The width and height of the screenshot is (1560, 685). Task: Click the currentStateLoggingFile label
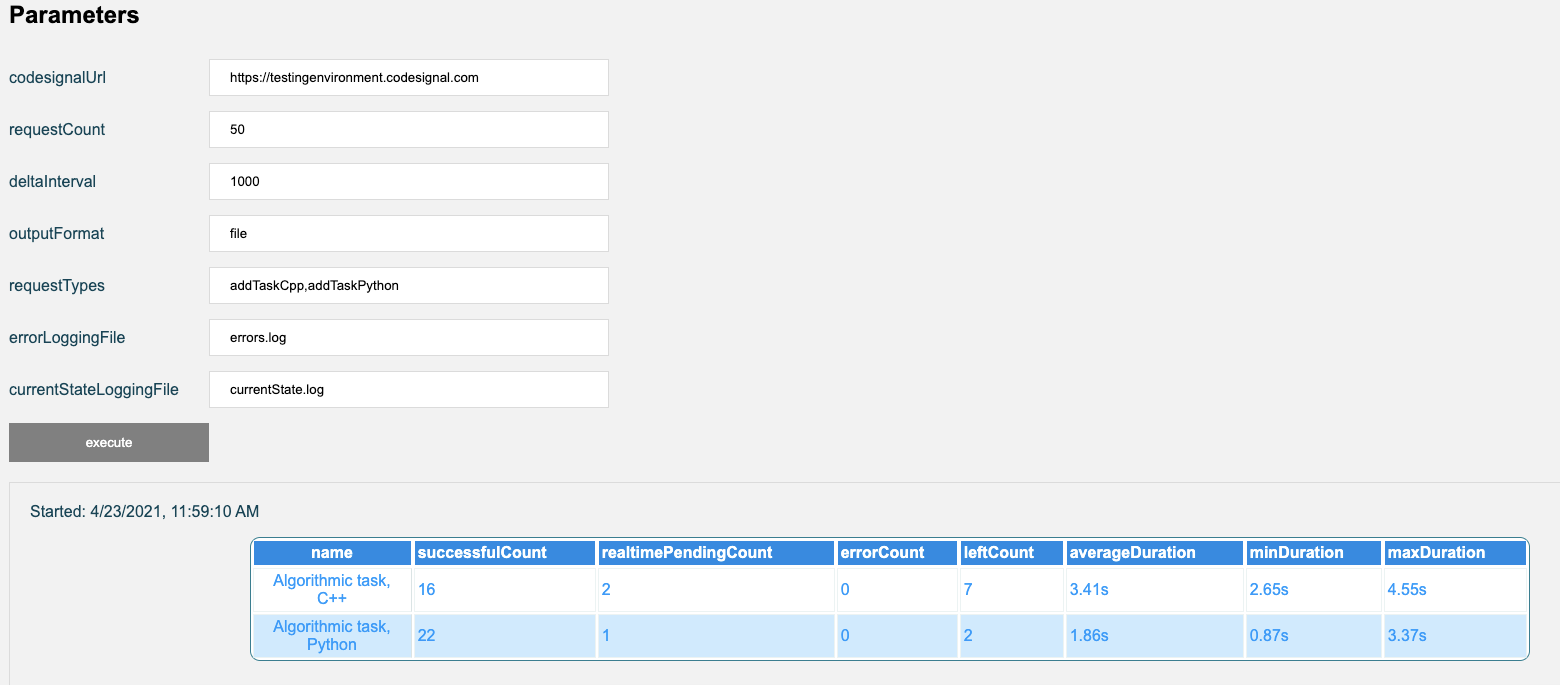(x=94, y=389)
